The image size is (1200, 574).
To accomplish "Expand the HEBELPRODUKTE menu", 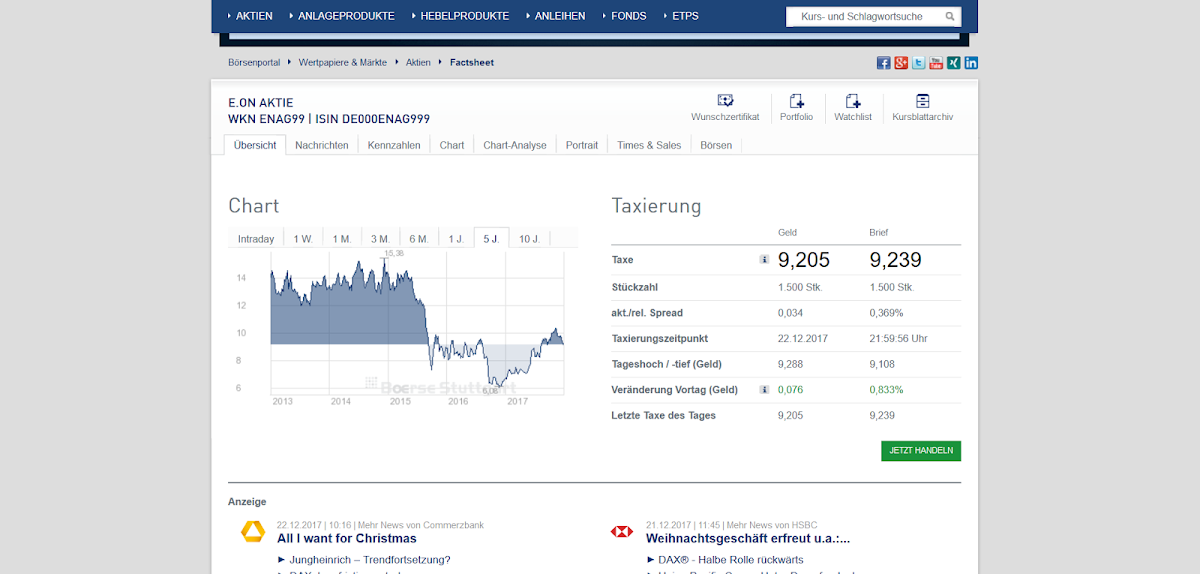I will point(464,16).
